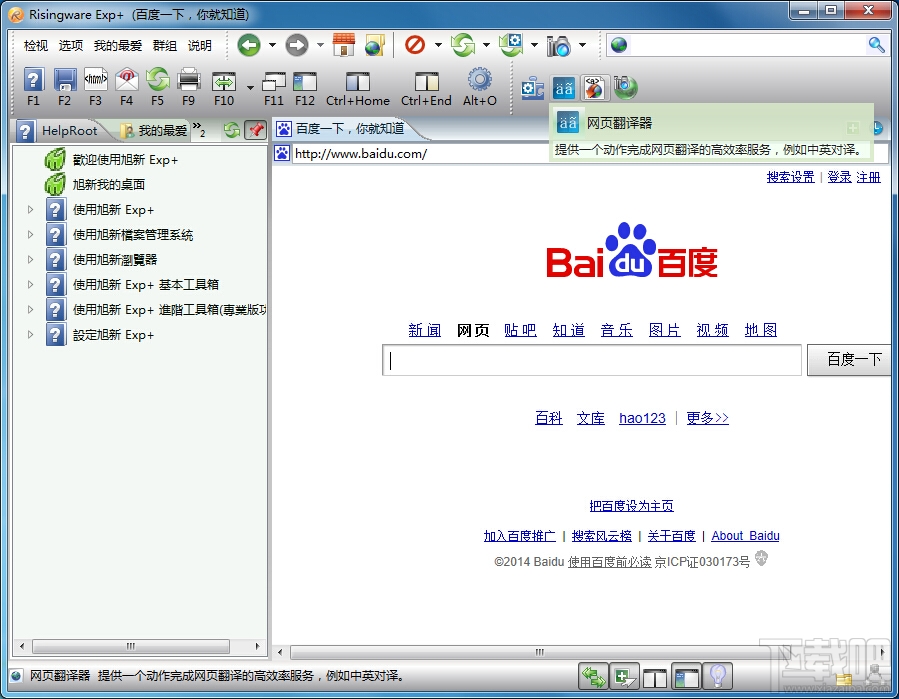
Task: Click the About Baidu link
Action: 745,536
